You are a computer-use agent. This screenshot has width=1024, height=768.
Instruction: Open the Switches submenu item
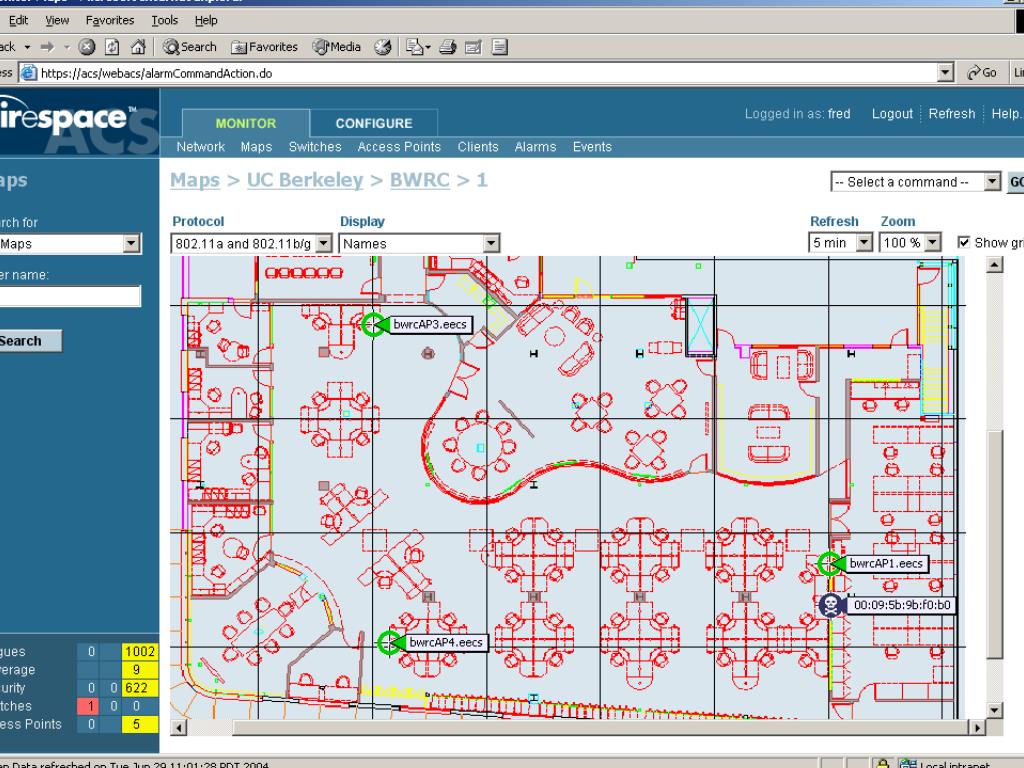pos(315,147)
